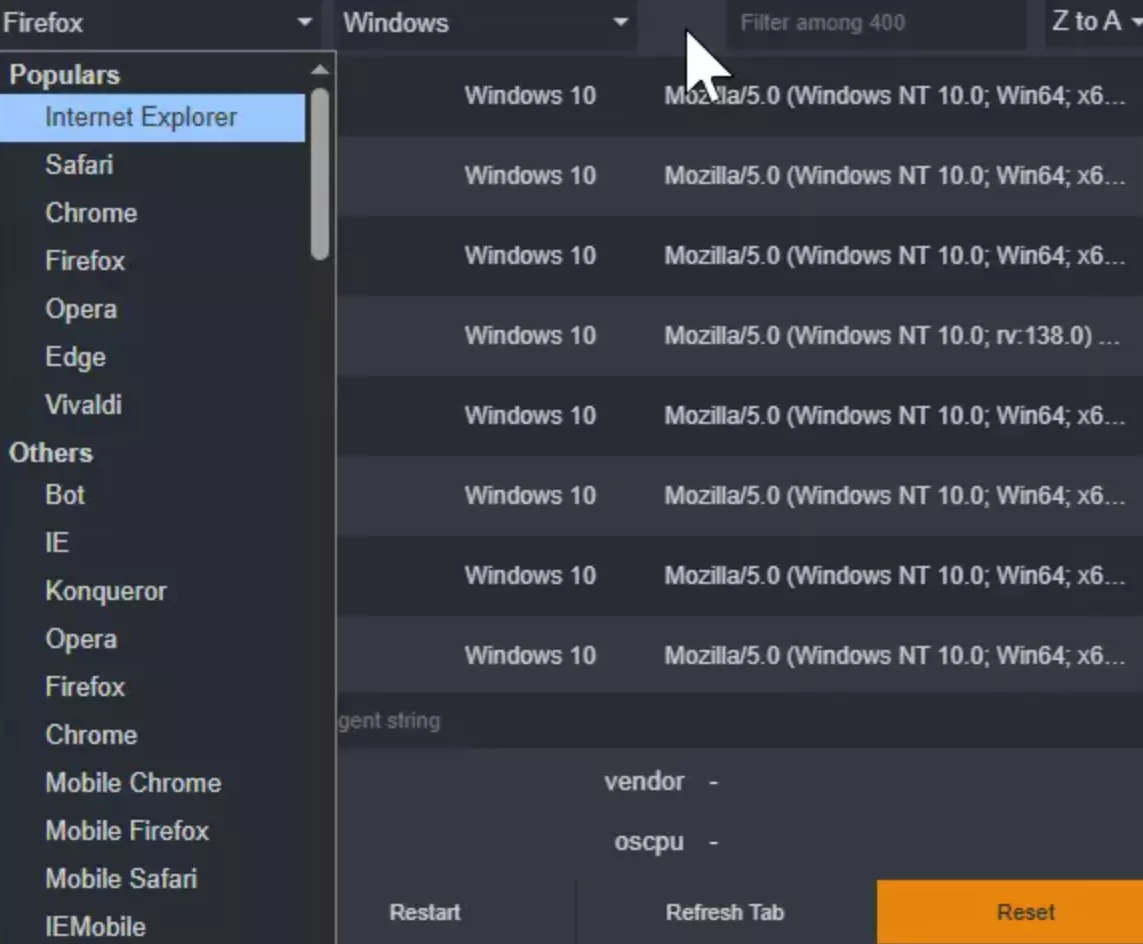Click the browser list scrollbar thumb
The width and height of the screenshot is (1143, 944).
click(x=319, y=173)
